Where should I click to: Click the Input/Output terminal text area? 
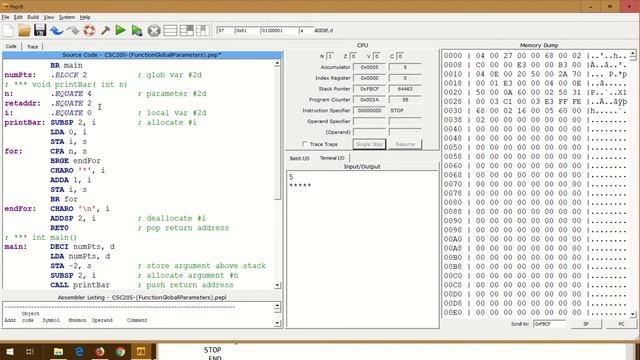[x=362, y=249]
